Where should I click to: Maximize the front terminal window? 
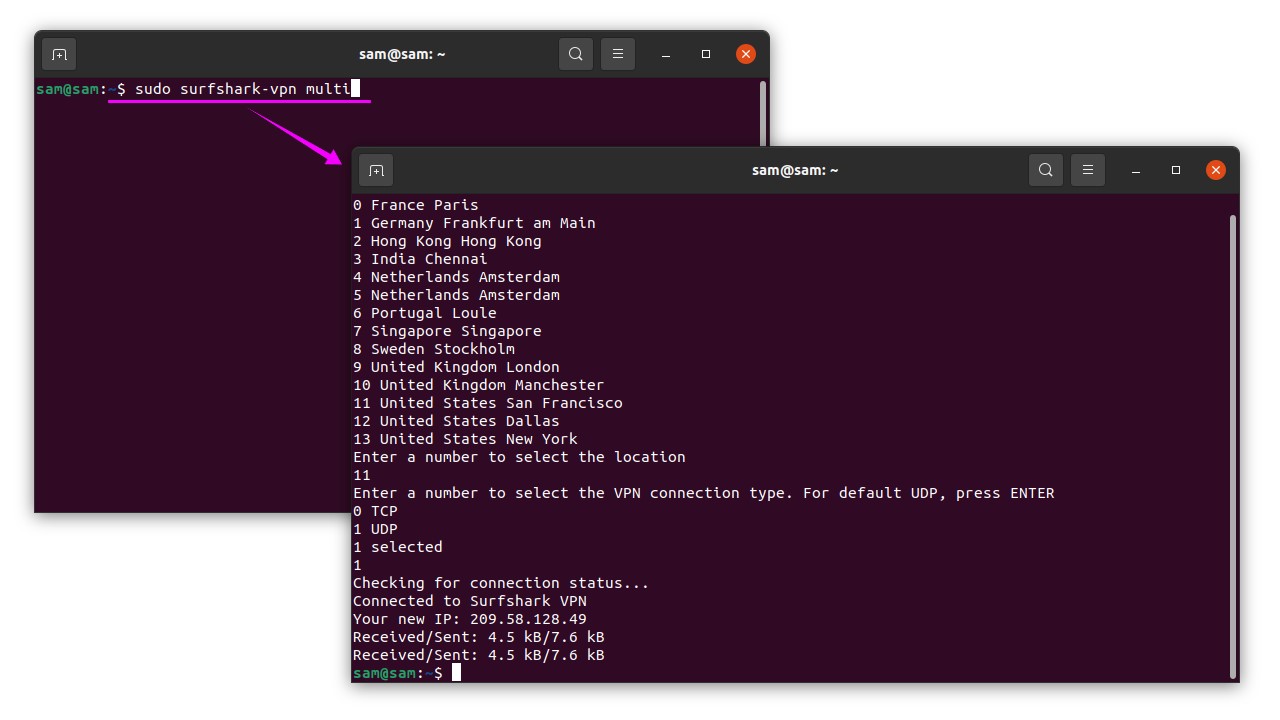click(x=1176, y=171)
